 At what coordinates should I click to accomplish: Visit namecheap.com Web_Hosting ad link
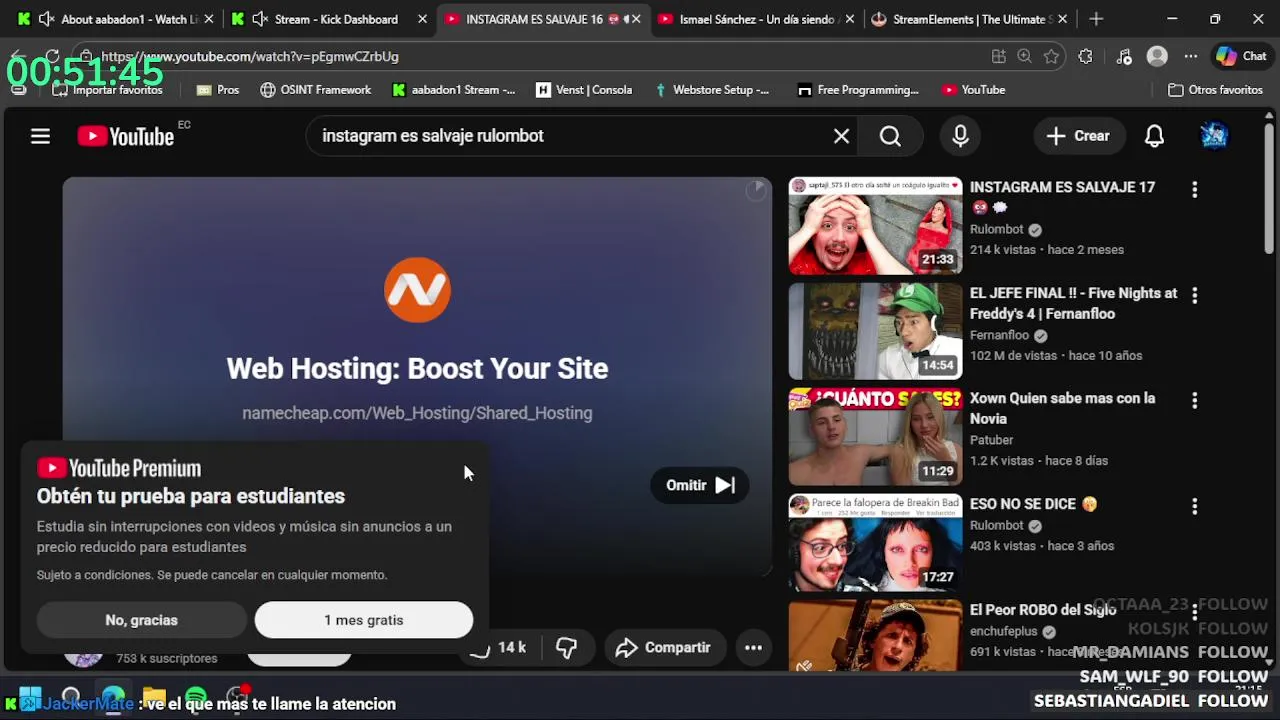coord(417,413)
